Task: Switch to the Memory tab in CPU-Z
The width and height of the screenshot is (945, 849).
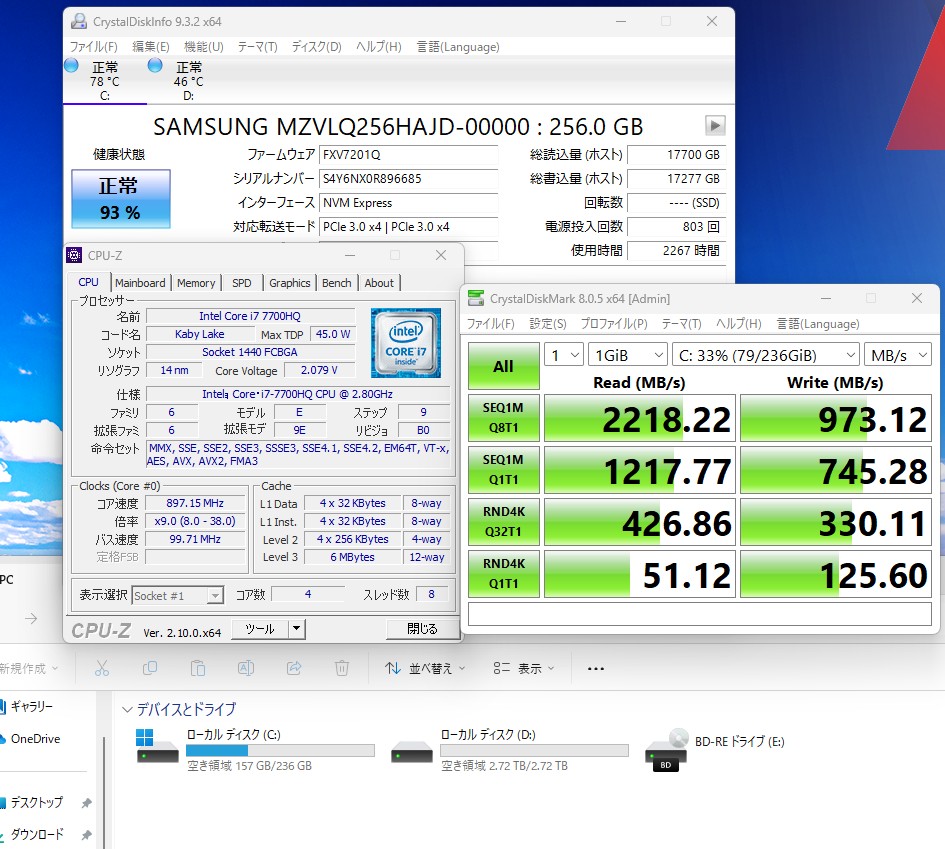Action: [x=196, y=283]
